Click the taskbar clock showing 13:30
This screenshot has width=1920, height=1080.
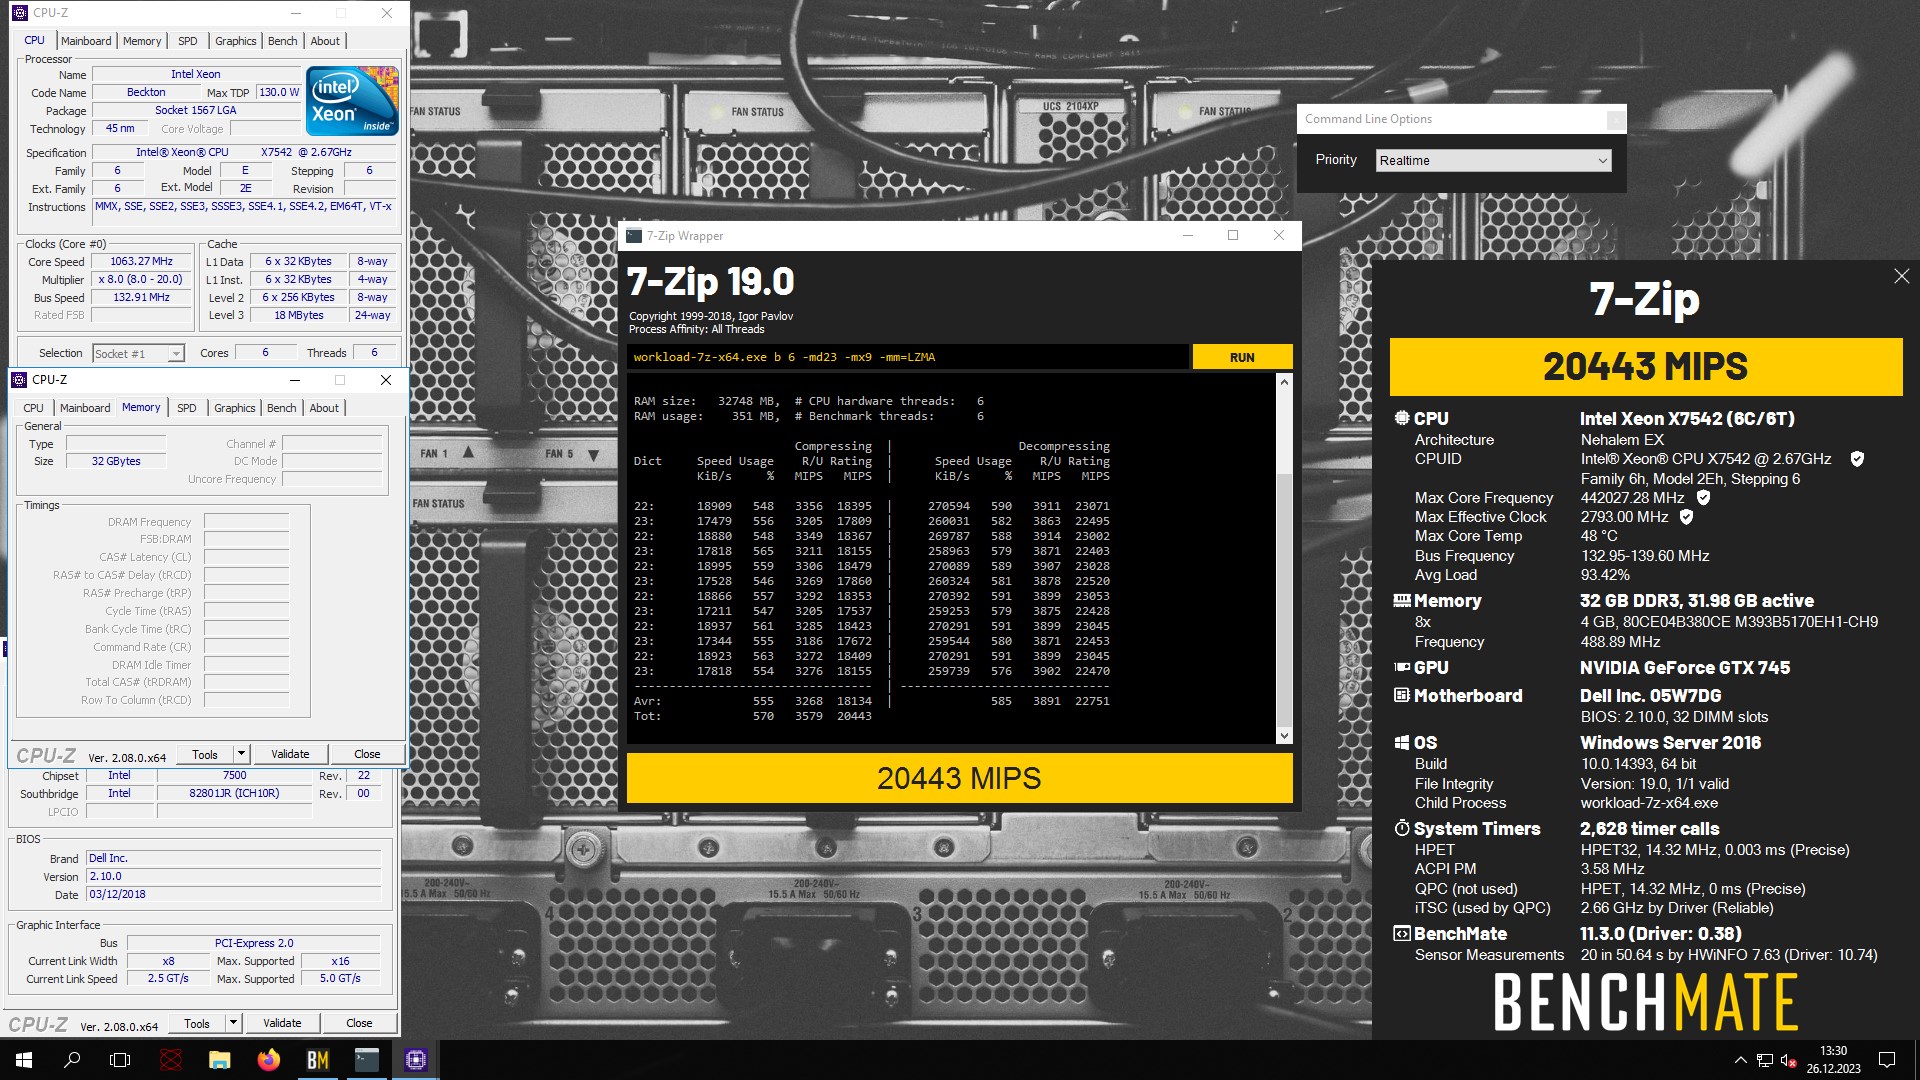pos(1834,1060)
